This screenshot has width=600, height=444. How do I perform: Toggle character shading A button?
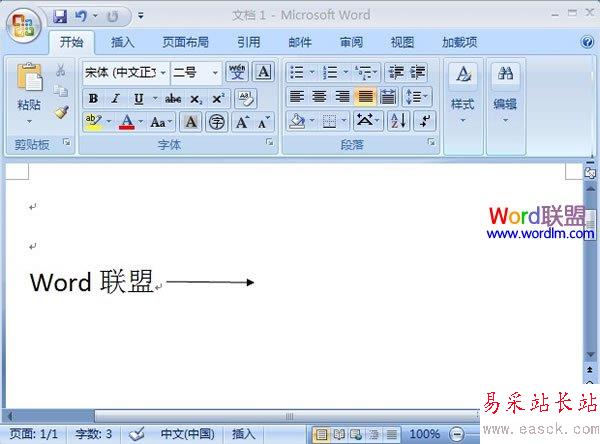[x=191, y=122]
